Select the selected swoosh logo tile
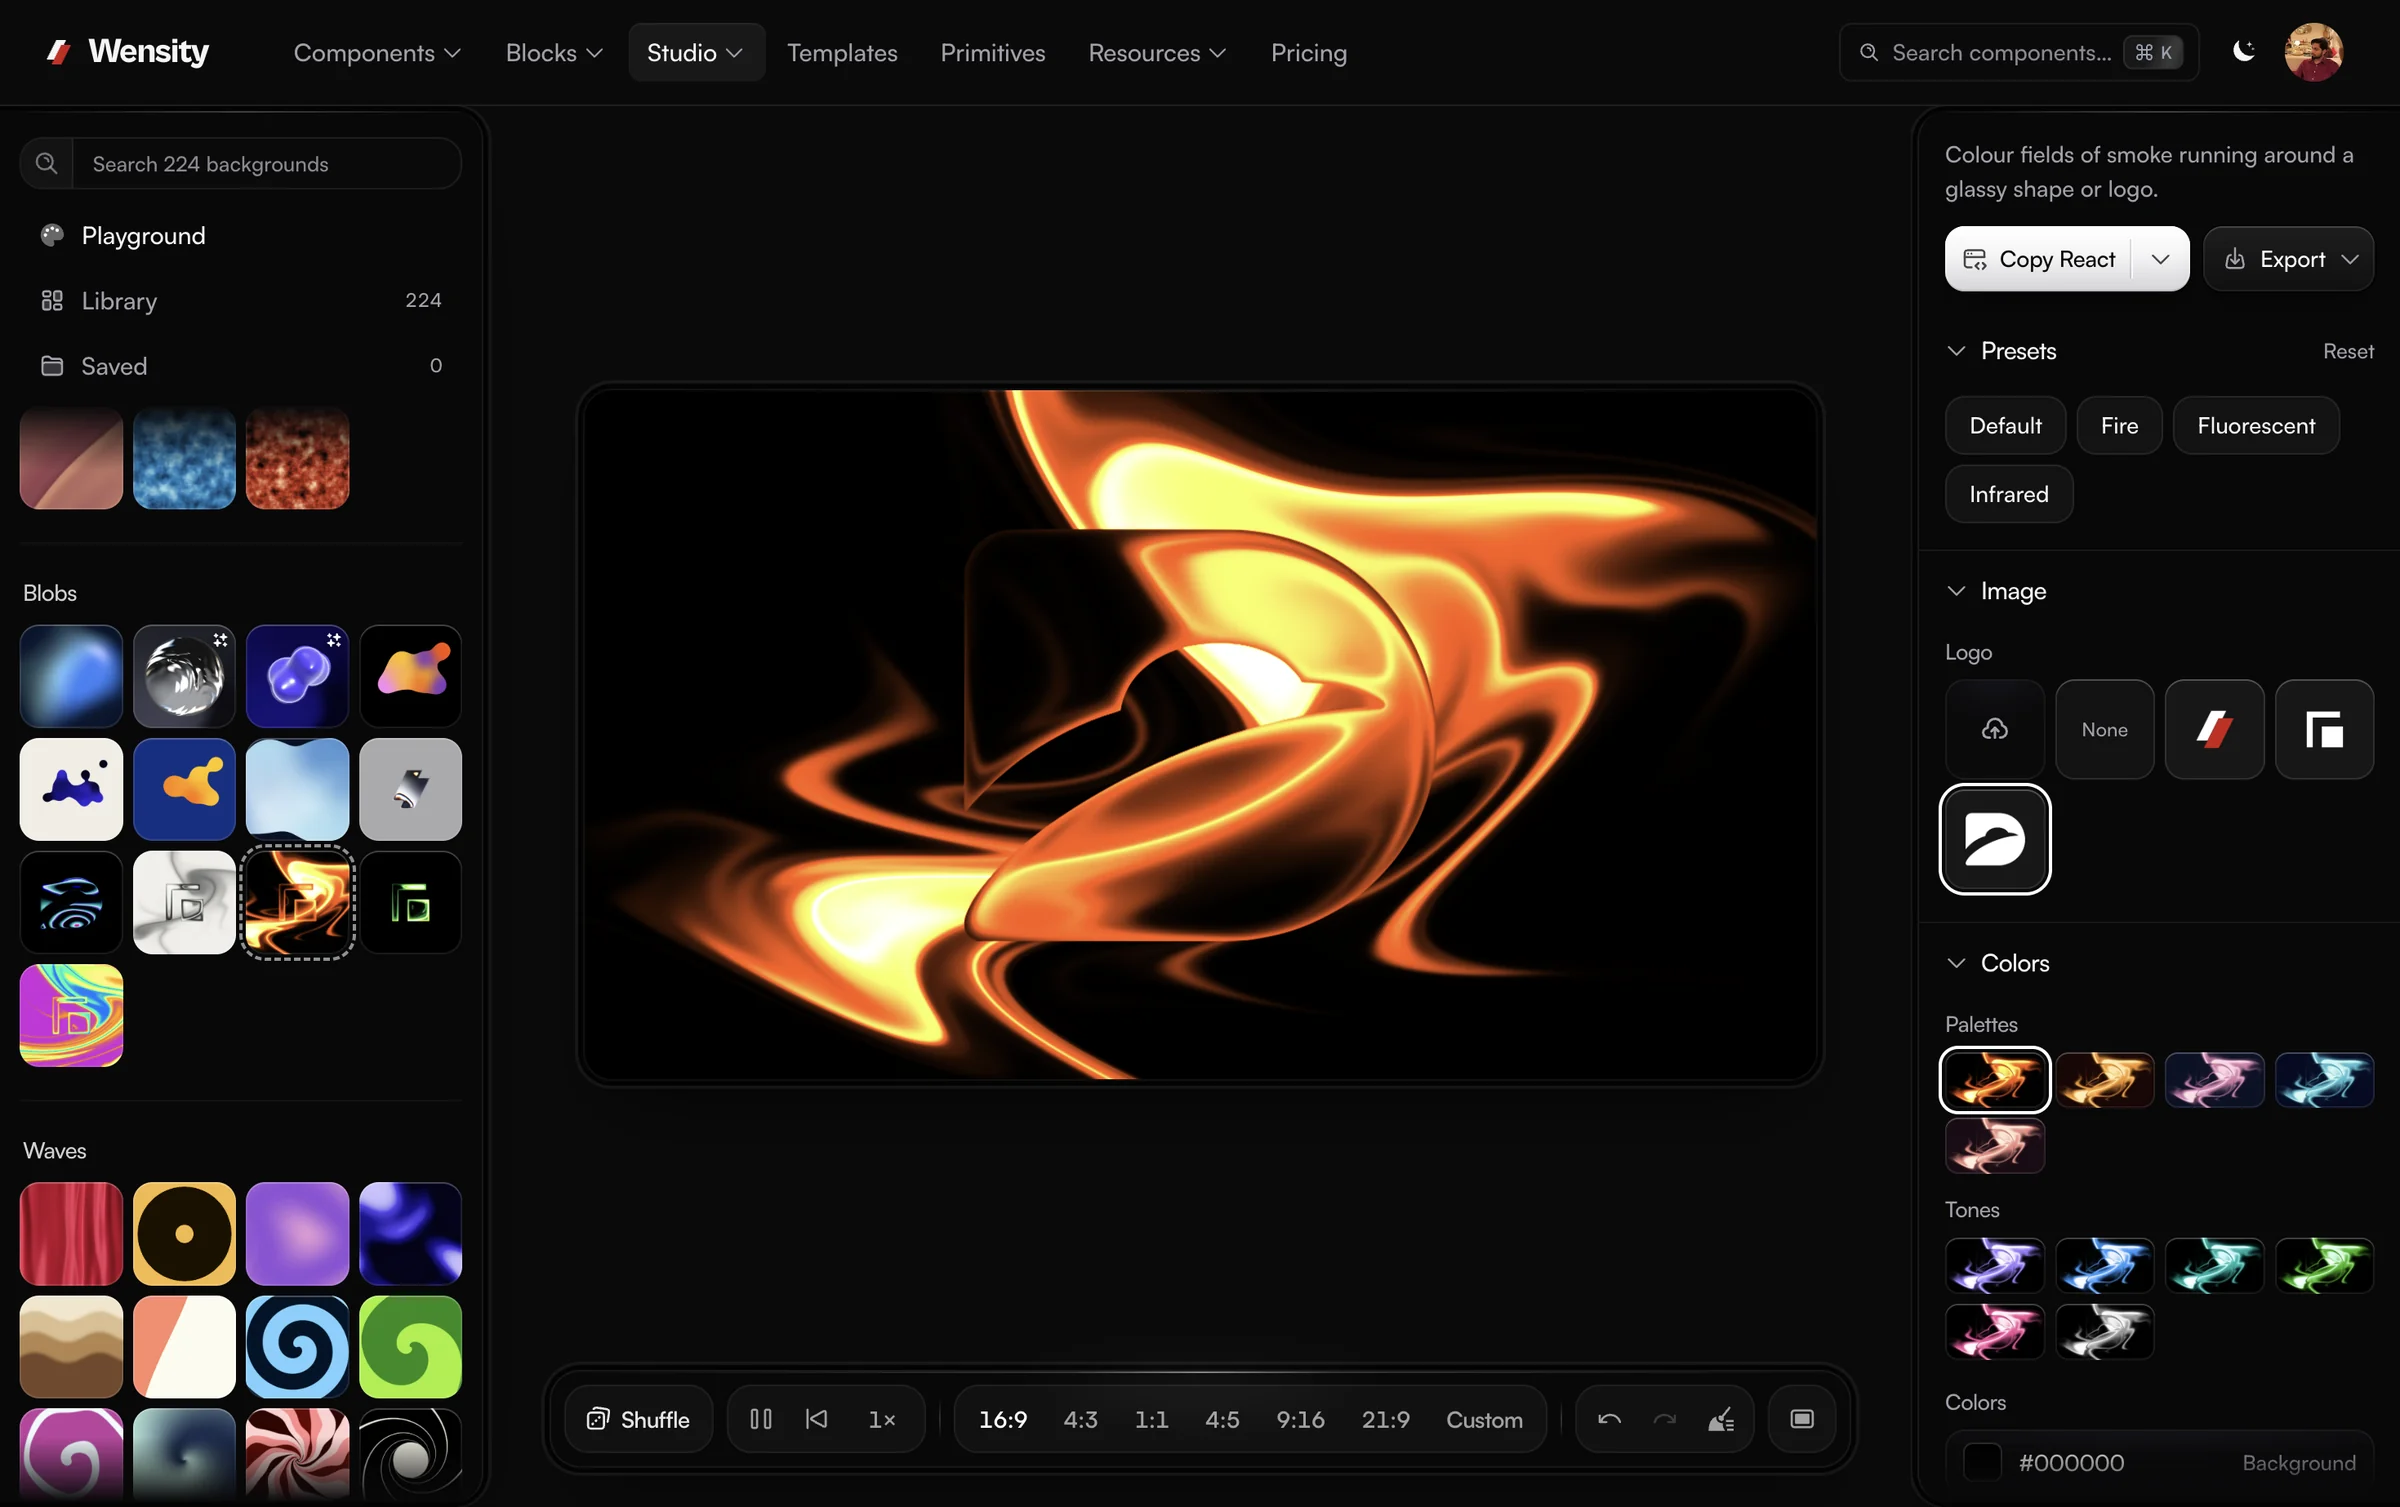Screen dimensions: 2400x1507 (1995, 839)
